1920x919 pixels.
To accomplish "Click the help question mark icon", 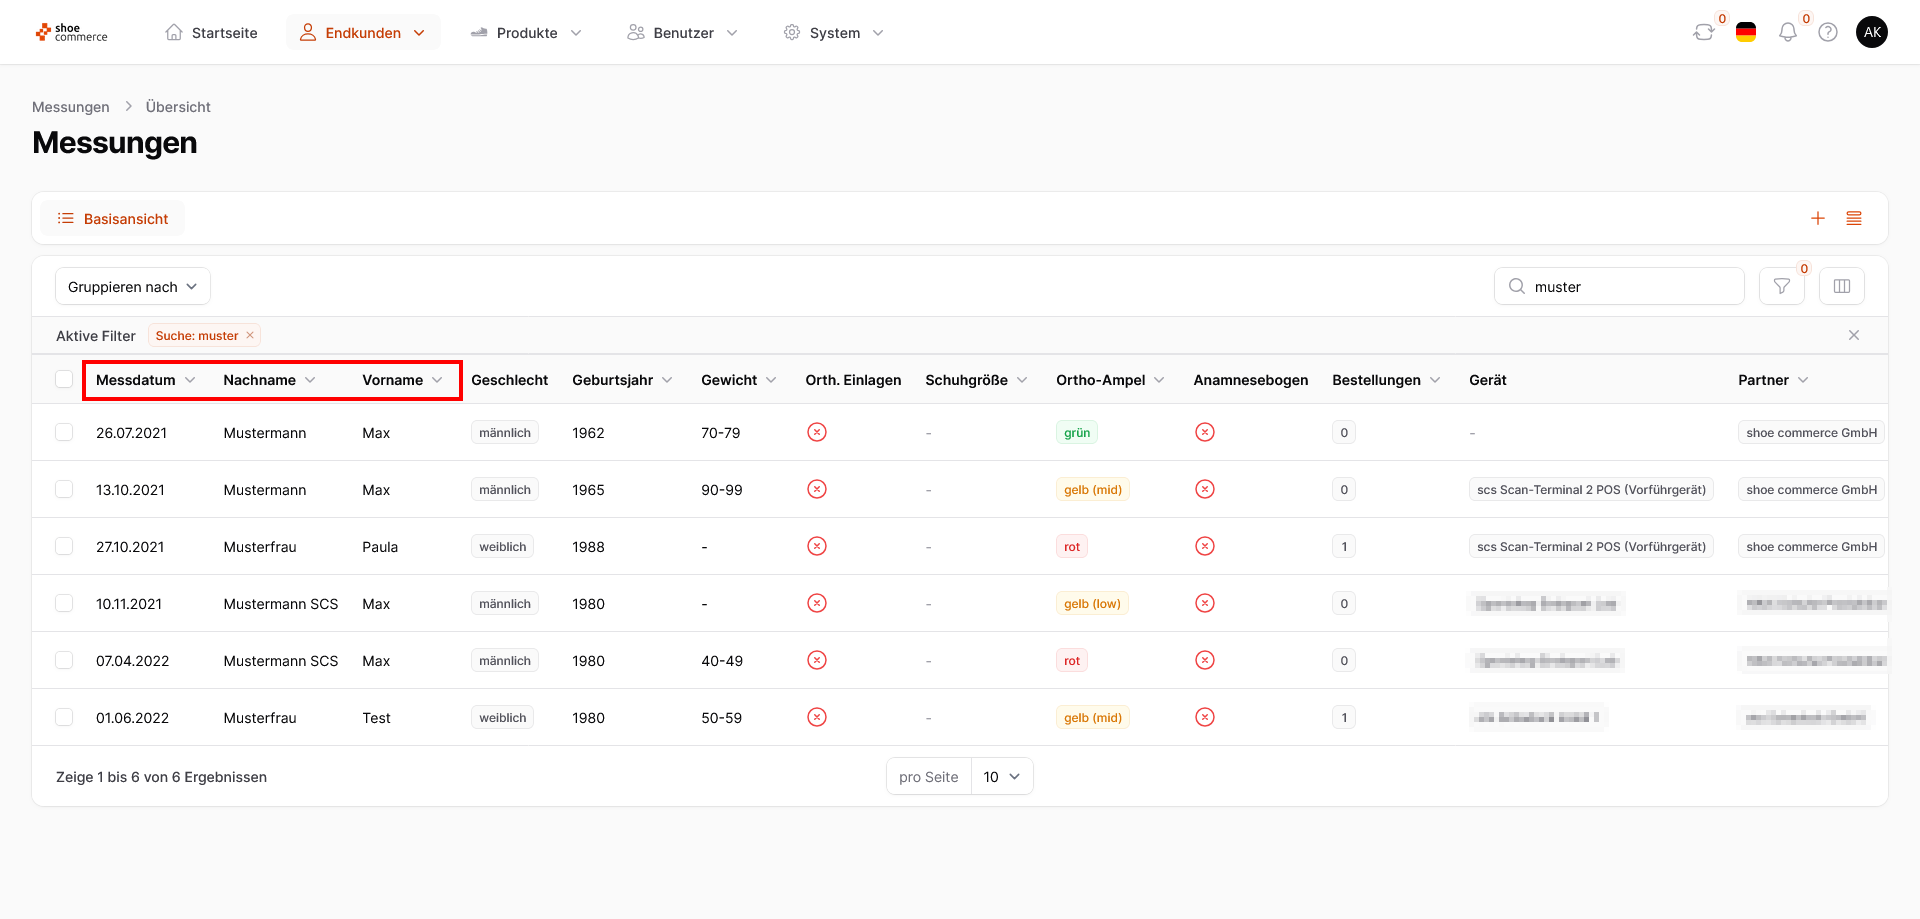I will pos(1828,32).
